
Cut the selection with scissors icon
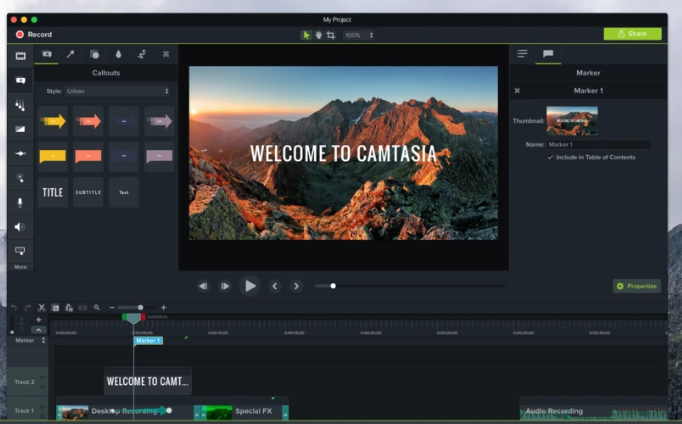pyautogui.click(x=42, y=308)
